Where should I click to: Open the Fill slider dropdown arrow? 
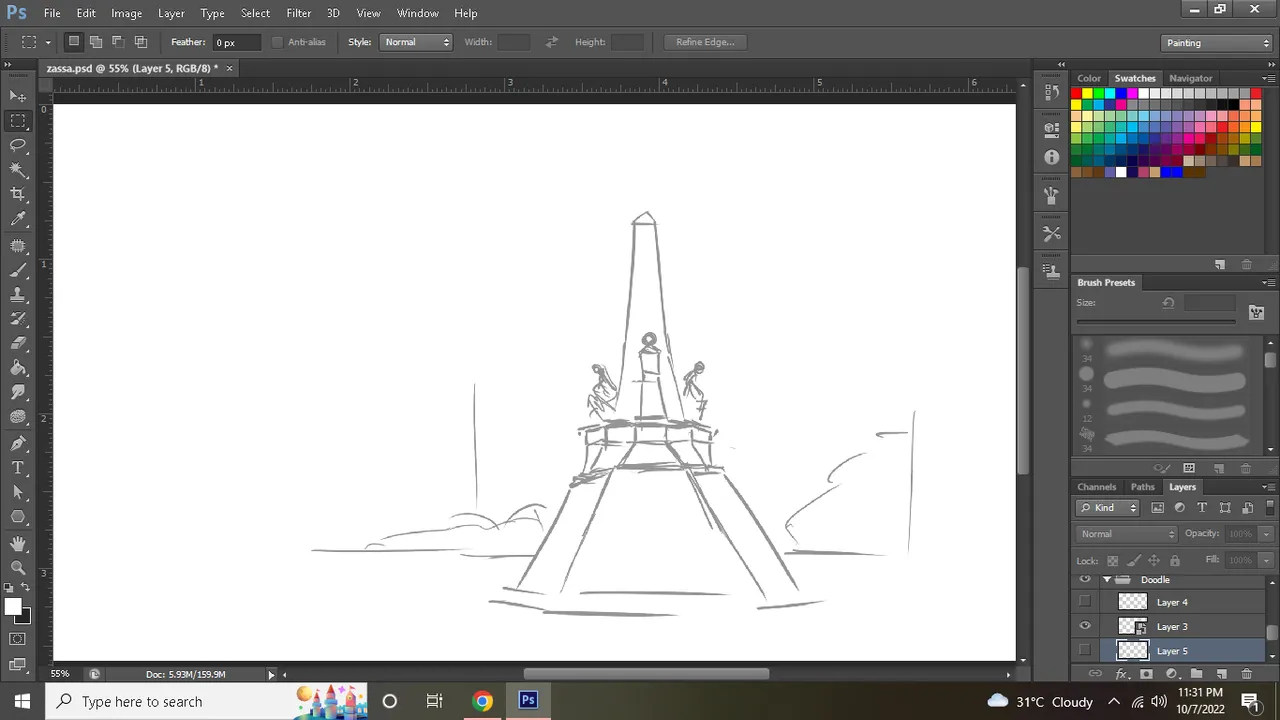pos(1265,560)
